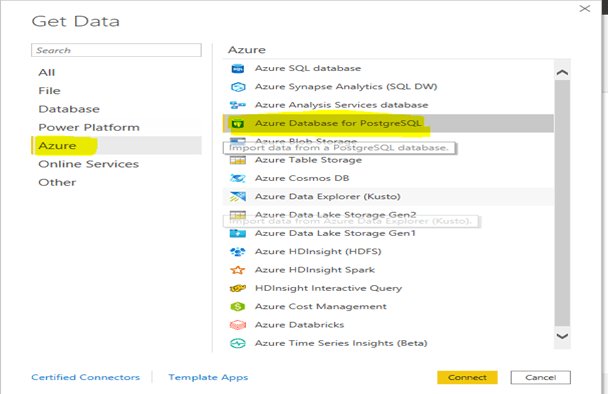Select Azure HDInsight Spark connector
The image size is (608, 394).
389,270
